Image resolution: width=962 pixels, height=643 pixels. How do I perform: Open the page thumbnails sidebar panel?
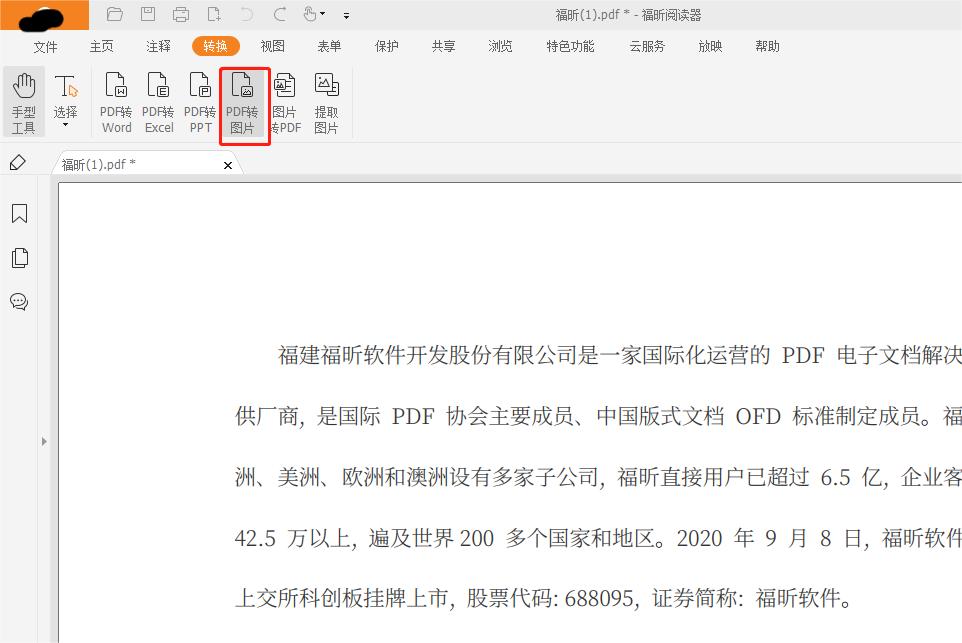pos(18,257)
